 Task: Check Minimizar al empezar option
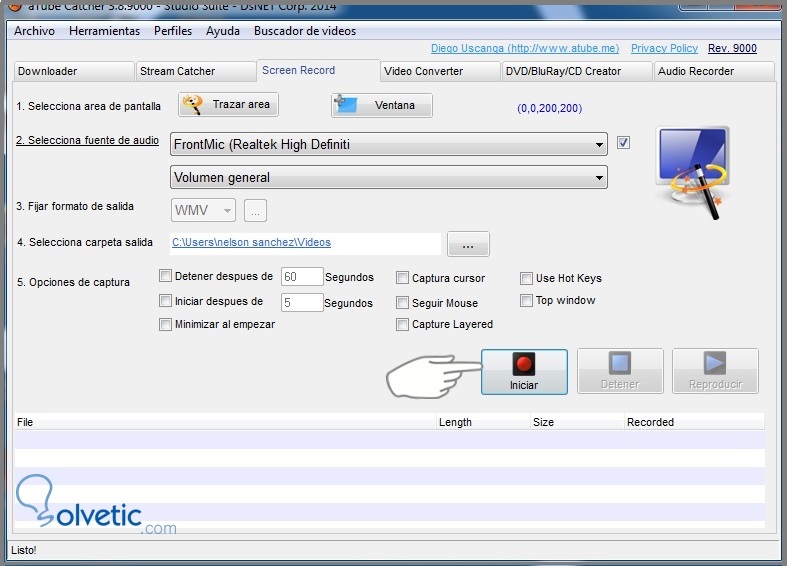[x=165, y=324]
